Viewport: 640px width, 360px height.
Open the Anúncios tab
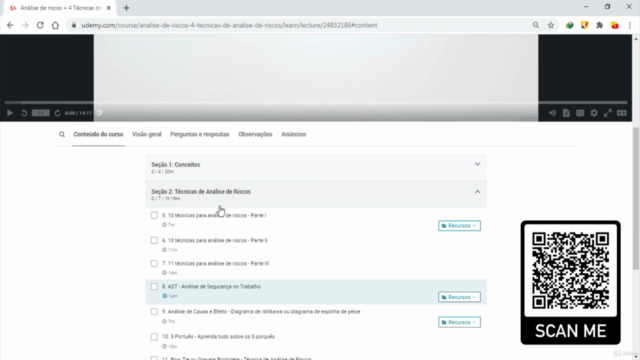pos(293,134)
